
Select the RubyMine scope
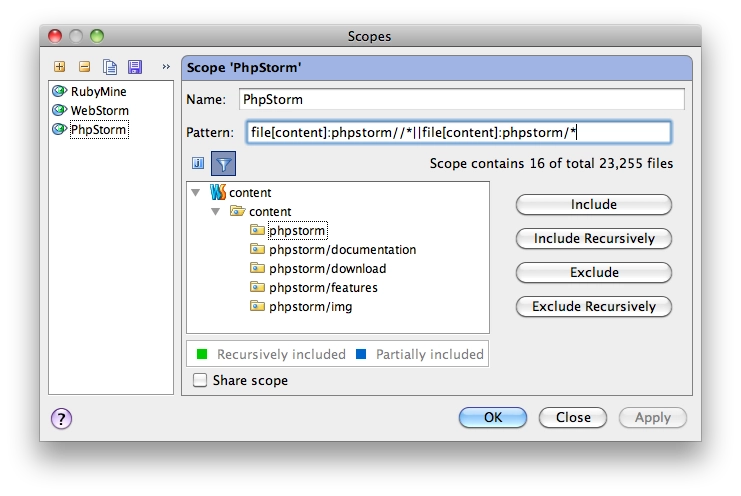(x=98, y=91)
